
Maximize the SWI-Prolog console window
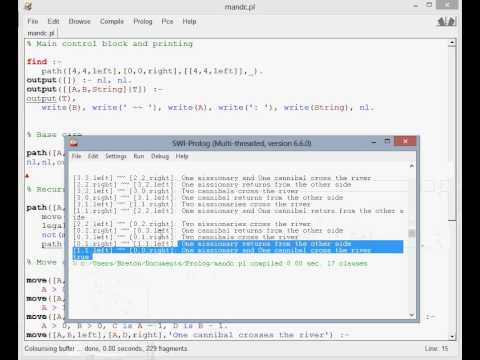click(x=387, y=141)
